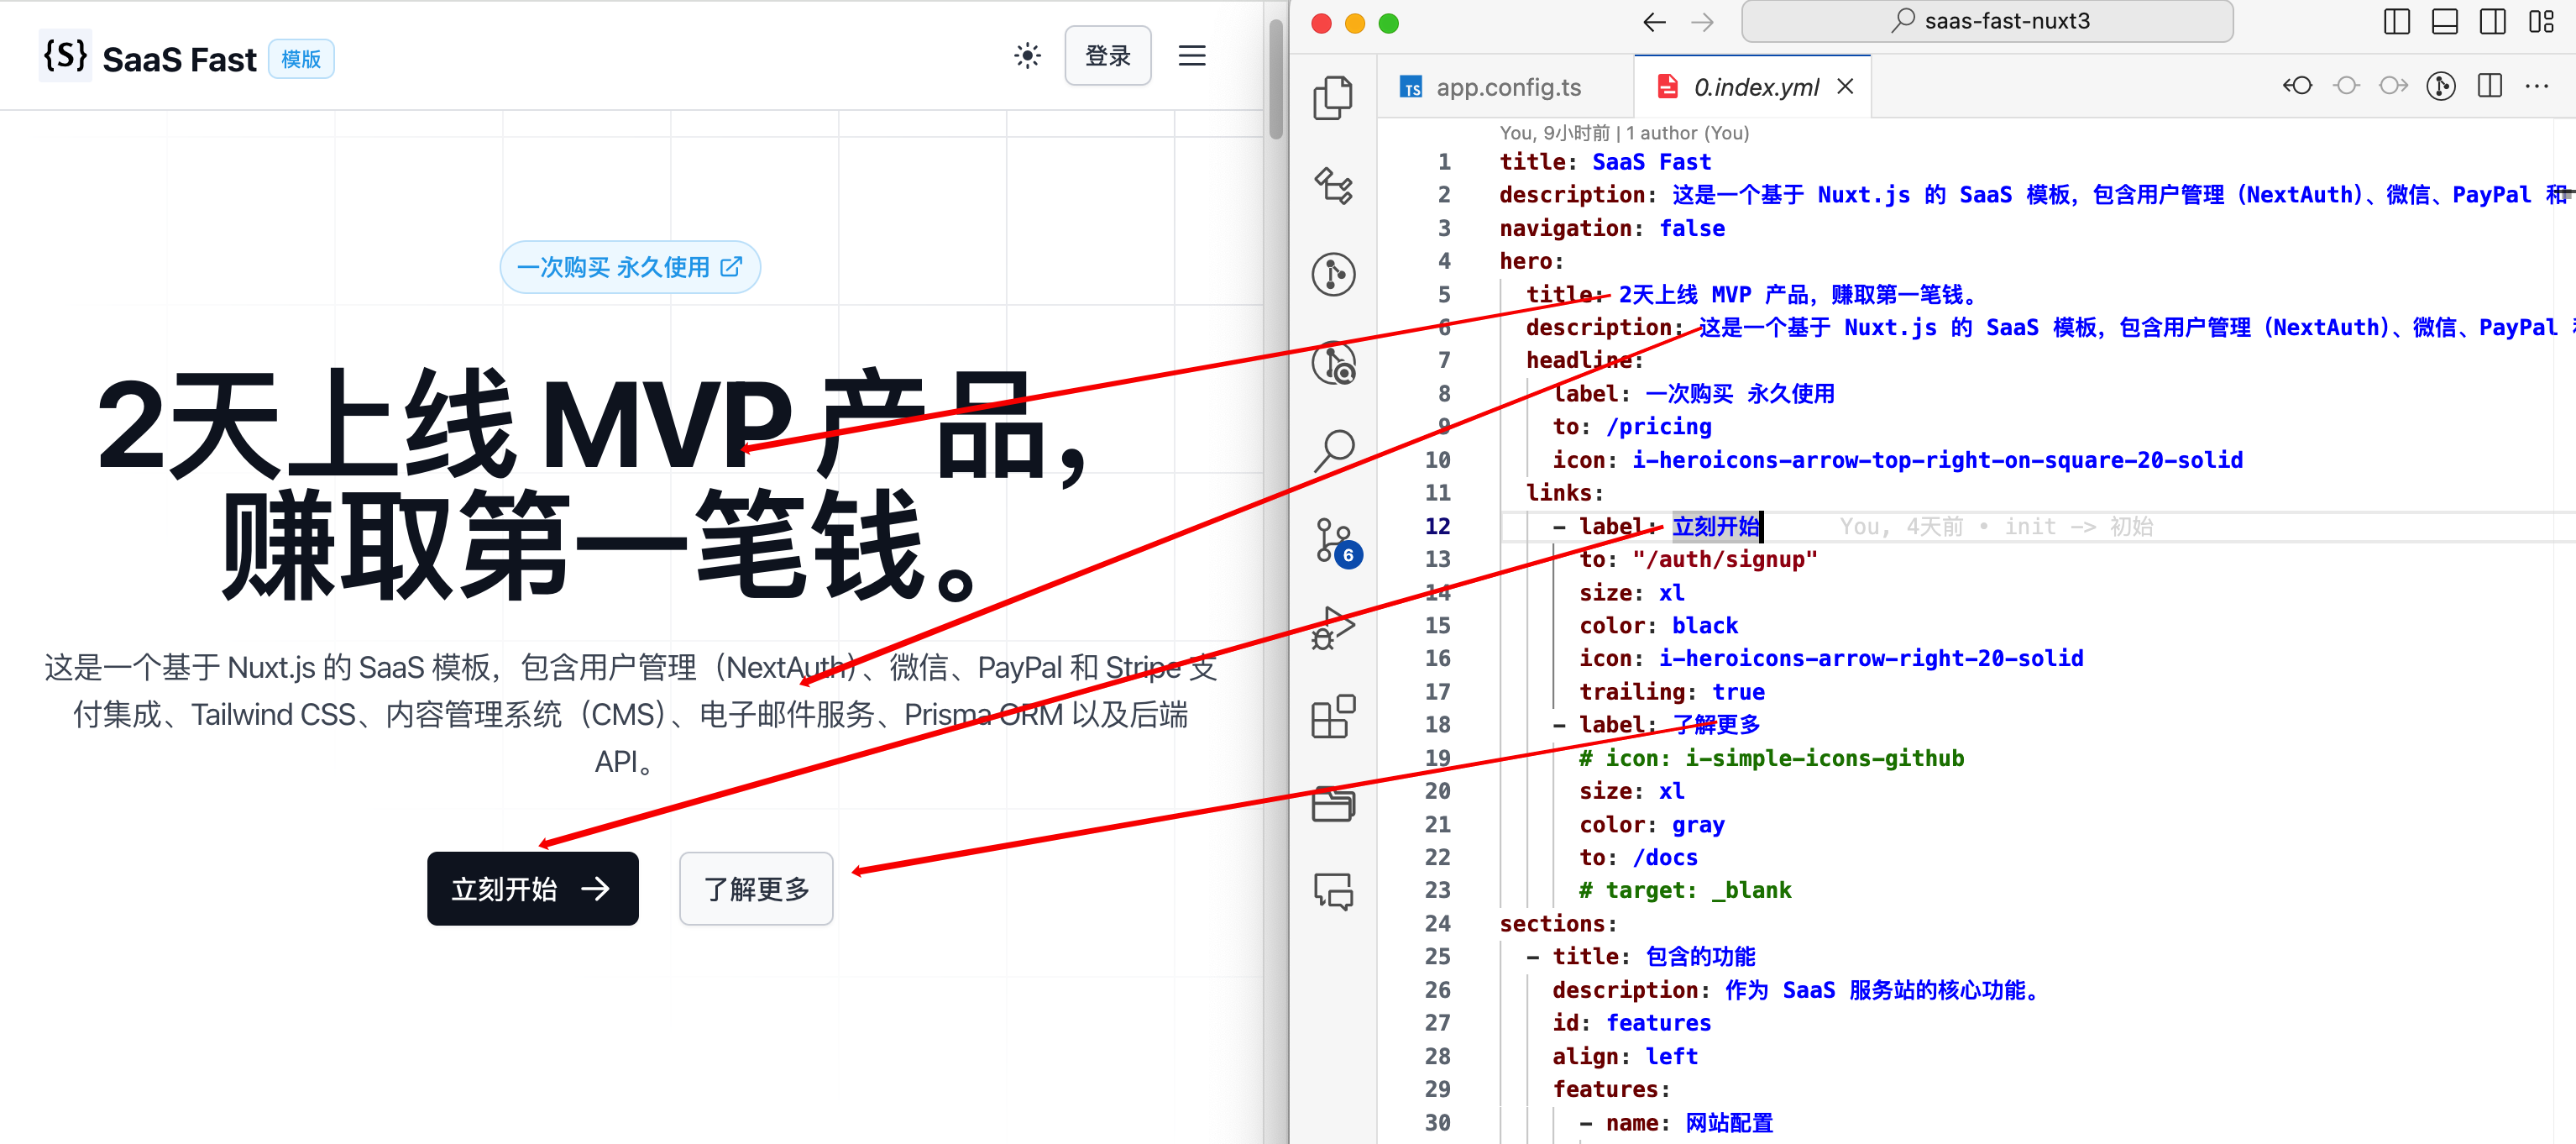Open the hamburger menu on the website
The height and width of the screenshot is (1144, 2576).
[x=1191, y=56]
